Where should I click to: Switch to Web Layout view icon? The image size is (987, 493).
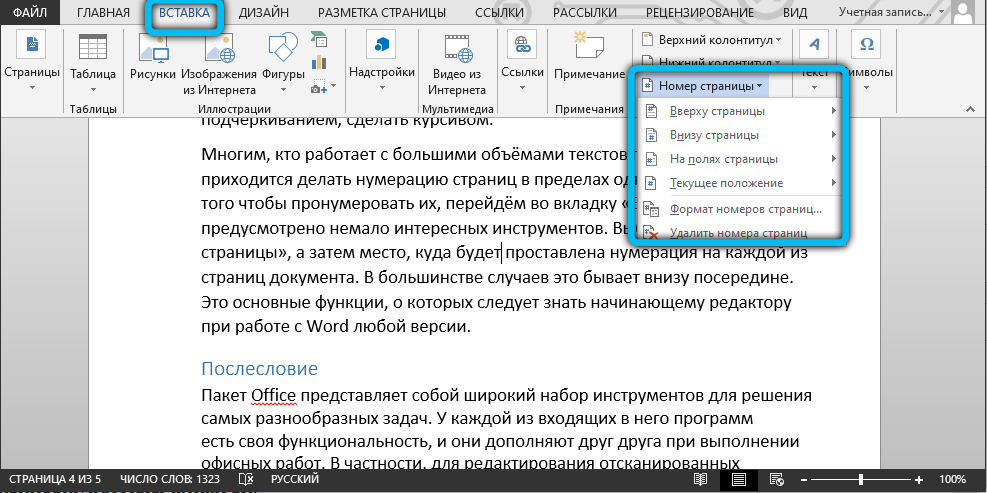778,479
